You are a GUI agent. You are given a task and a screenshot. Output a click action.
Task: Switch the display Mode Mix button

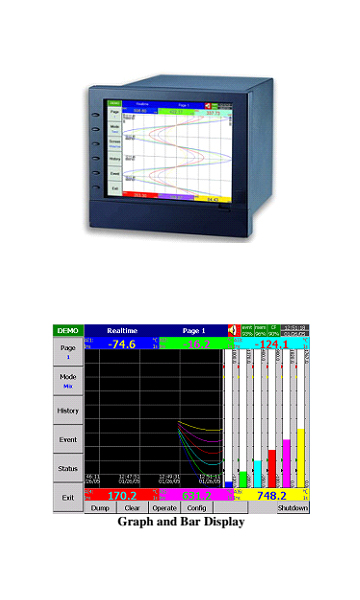(68, 381)
